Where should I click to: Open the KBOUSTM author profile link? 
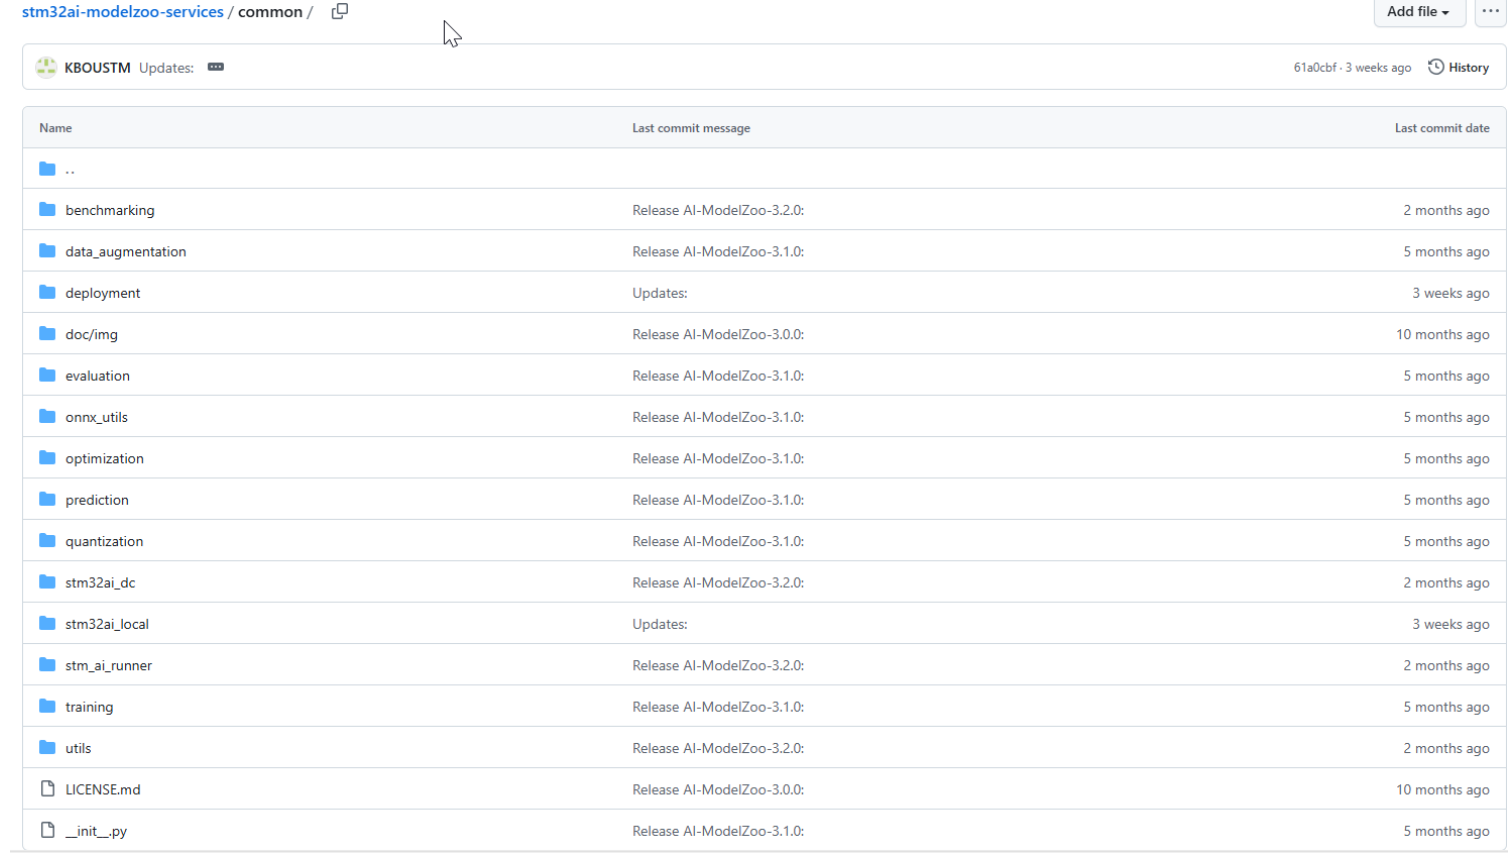point(97,68)
